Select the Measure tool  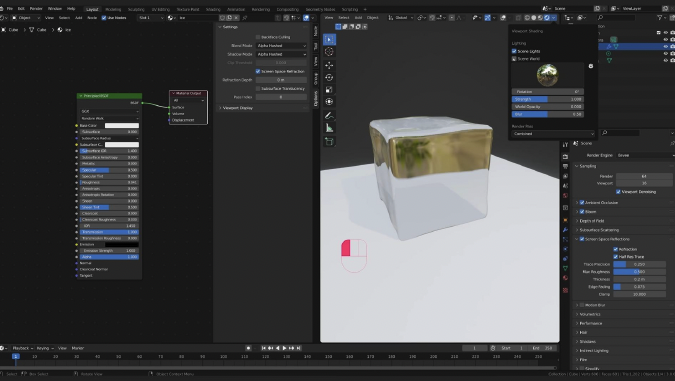click(x=329, y=128)
